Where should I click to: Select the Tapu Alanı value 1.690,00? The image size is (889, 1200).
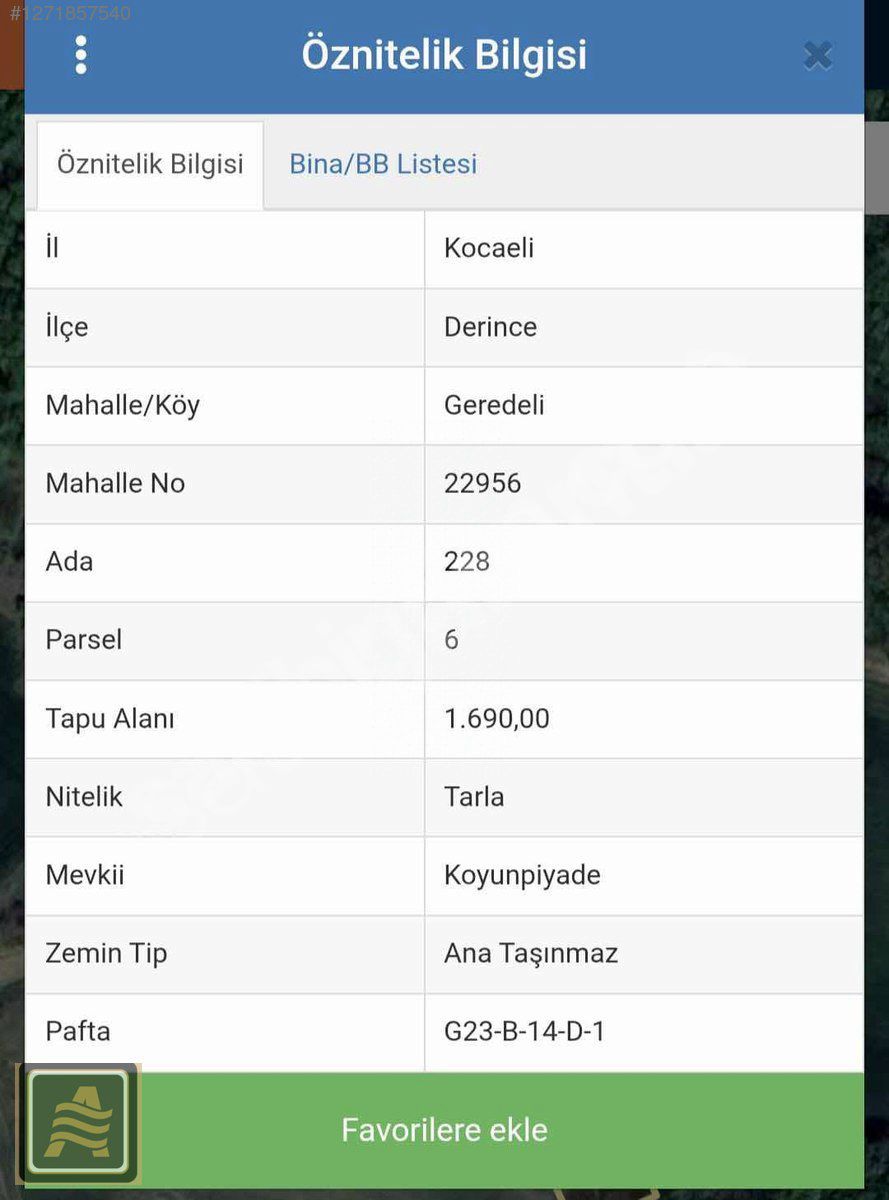[x=496, y=718]
